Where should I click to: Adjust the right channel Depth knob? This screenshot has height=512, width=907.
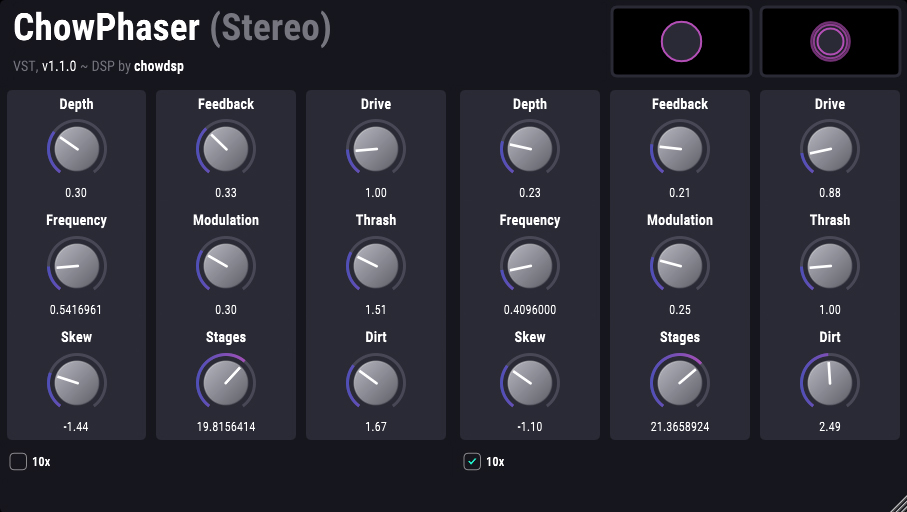(529, 149)
